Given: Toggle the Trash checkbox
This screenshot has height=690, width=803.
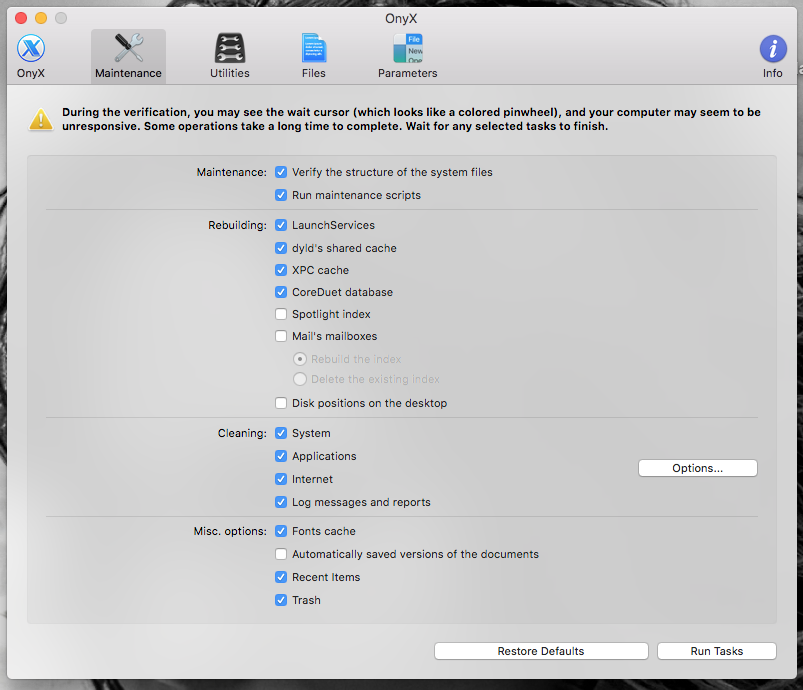Looking at the screenshot, I should (x=281, y=600).
